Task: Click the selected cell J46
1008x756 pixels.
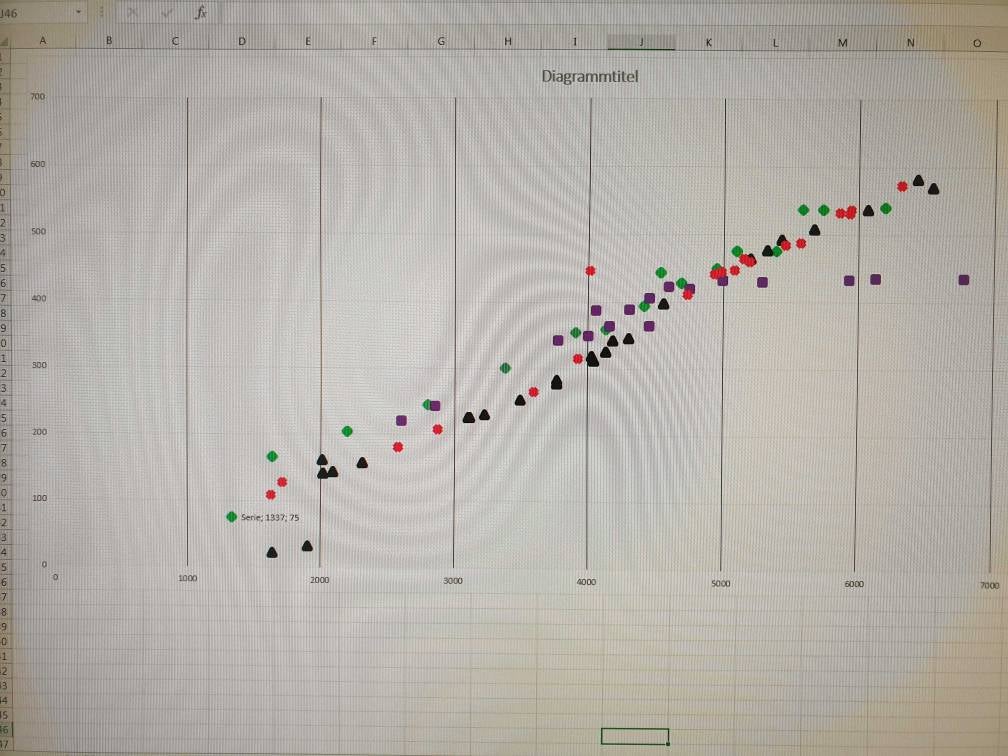Action: (634, 736)
